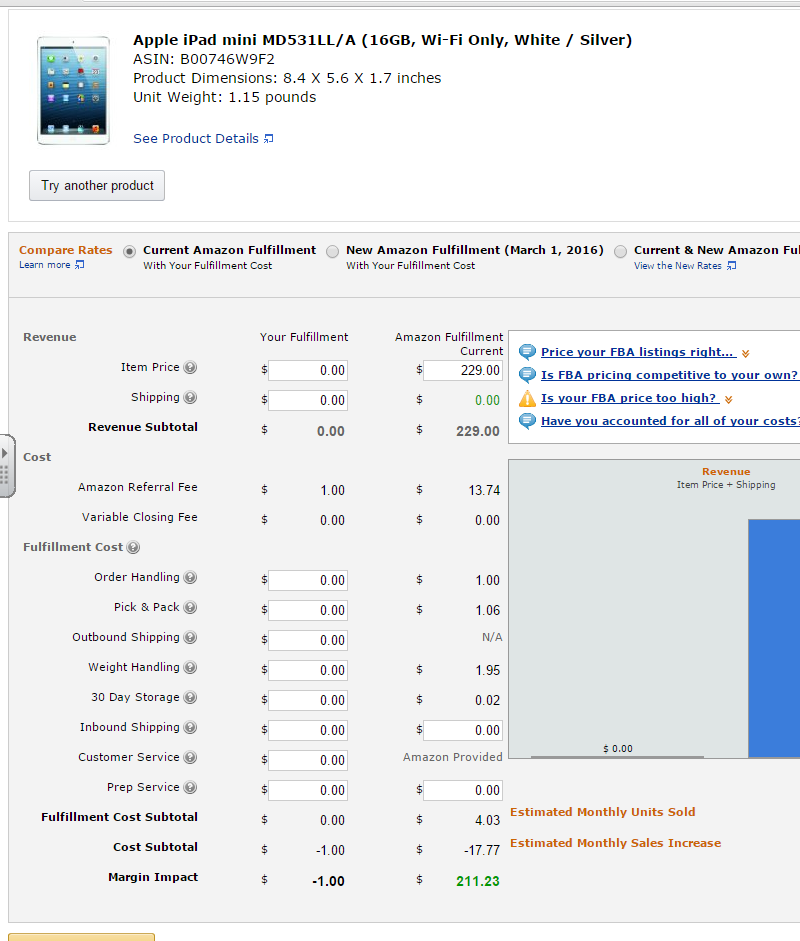The image size is (800, 941).
Task: Click help icon beside 30 Day Storage
Action: (190, 697)
